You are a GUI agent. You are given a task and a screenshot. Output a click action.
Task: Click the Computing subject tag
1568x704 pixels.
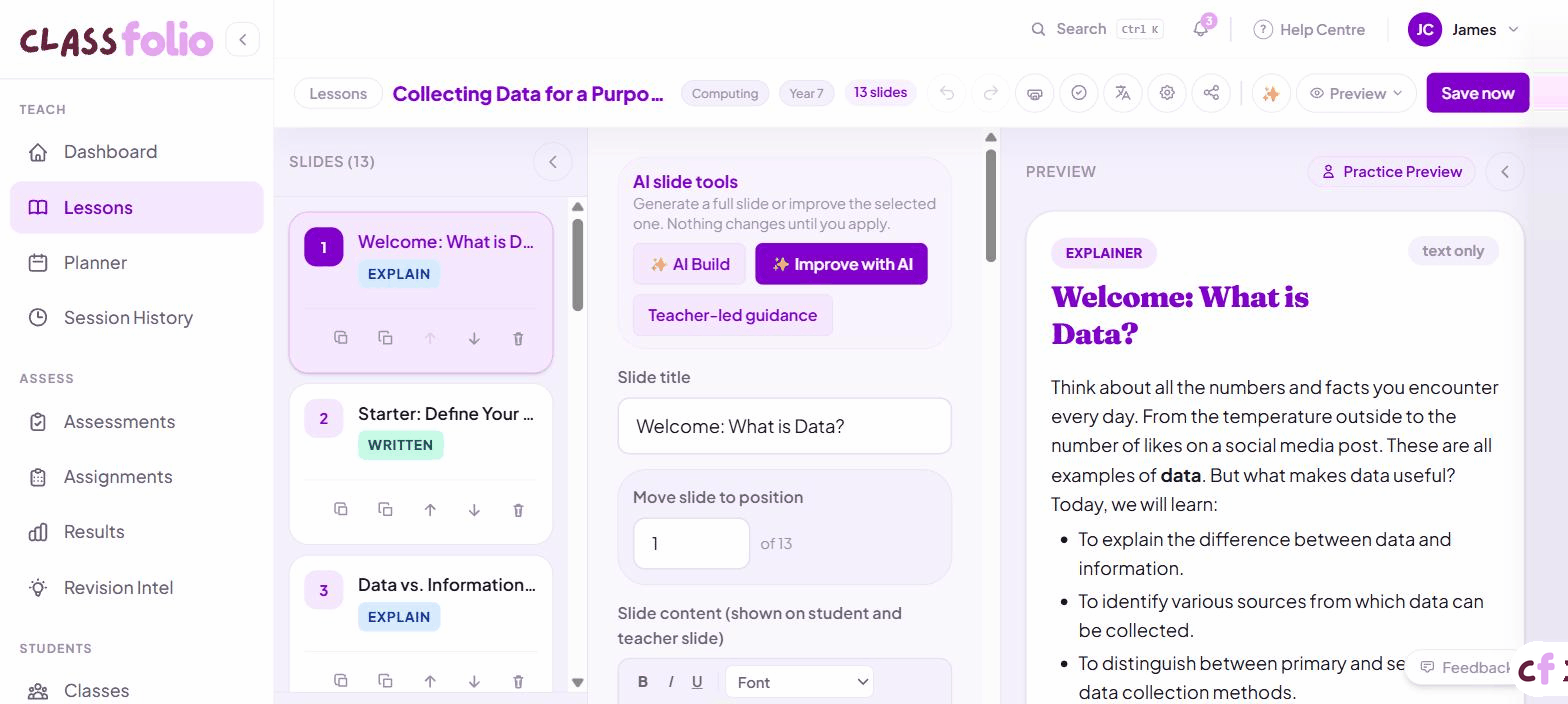[725, 93]
